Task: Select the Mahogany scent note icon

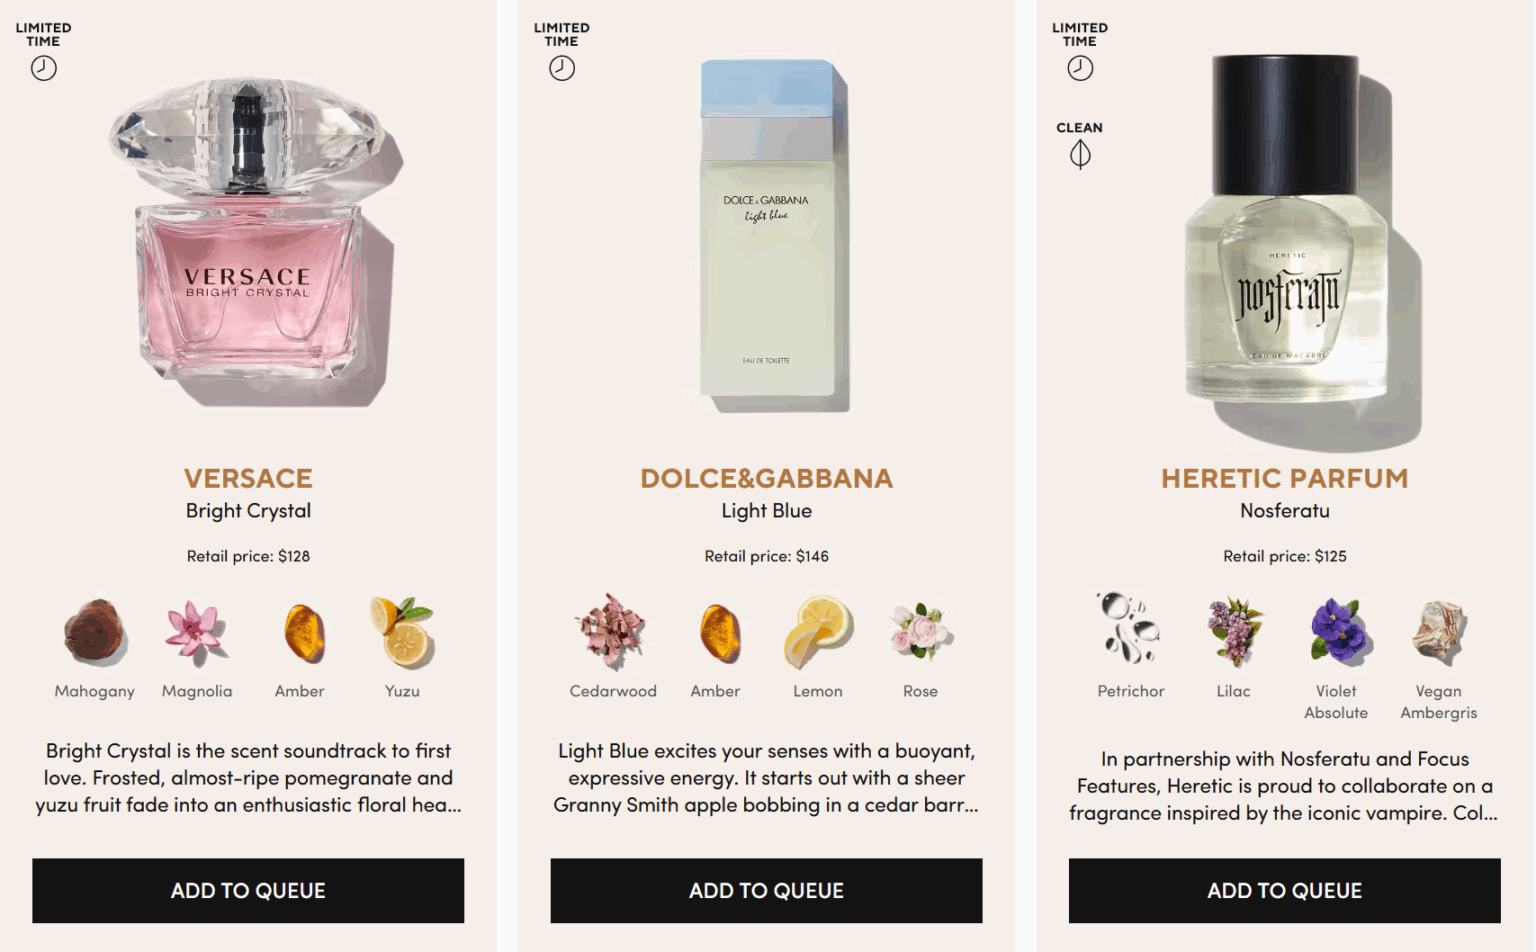Action: click(95, 632)
